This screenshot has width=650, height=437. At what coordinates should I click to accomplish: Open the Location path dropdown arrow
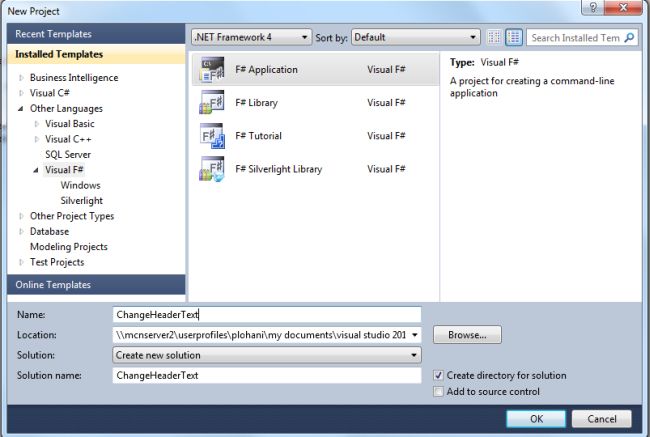(x=415, y=335)
